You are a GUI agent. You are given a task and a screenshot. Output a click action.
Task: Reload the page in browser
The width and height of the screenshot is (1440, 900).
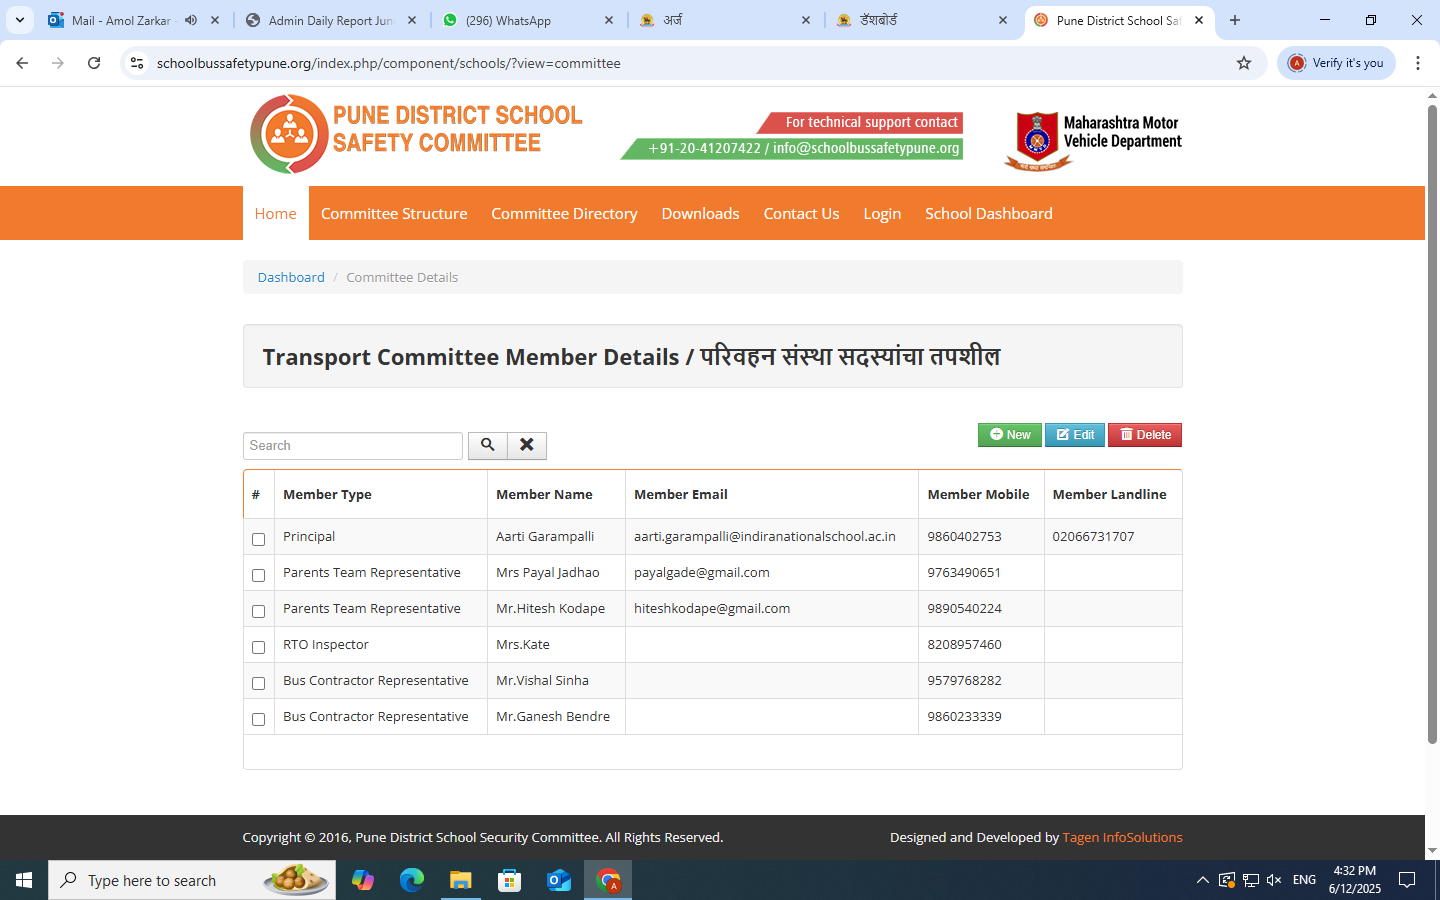[94, 63]
